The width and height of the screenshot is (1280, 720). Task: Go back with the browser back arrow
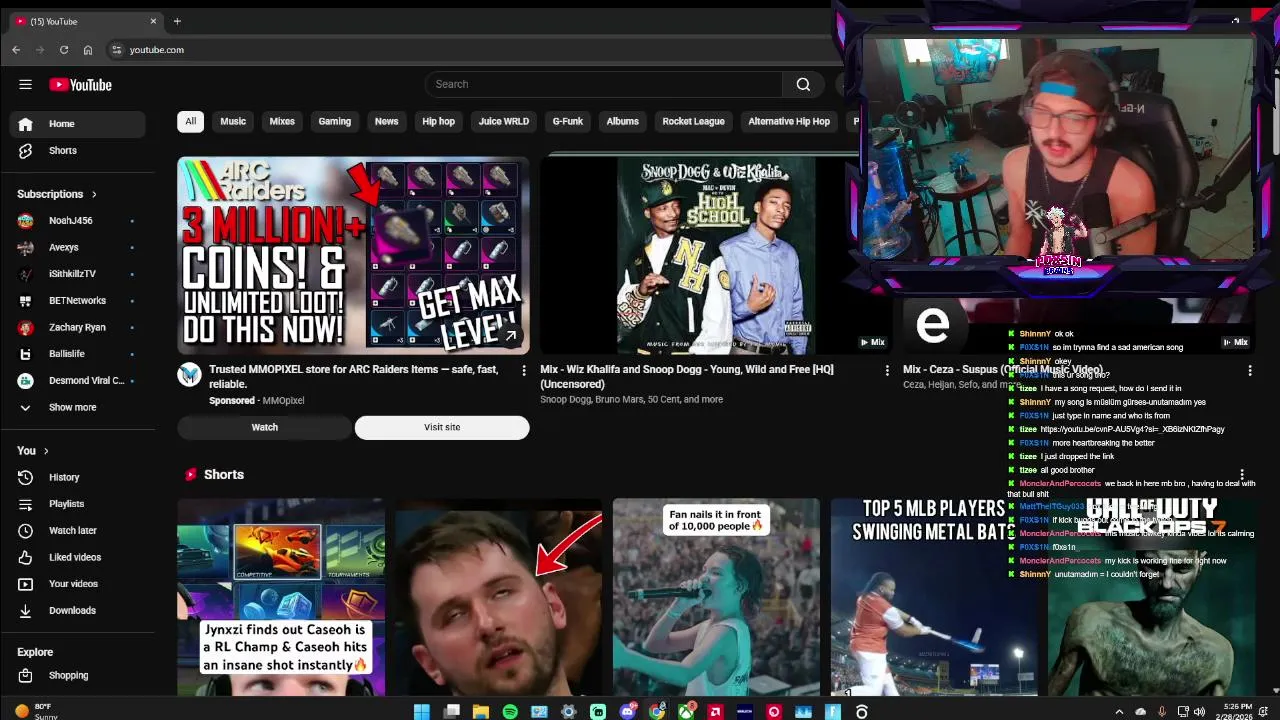pos(16,50)
